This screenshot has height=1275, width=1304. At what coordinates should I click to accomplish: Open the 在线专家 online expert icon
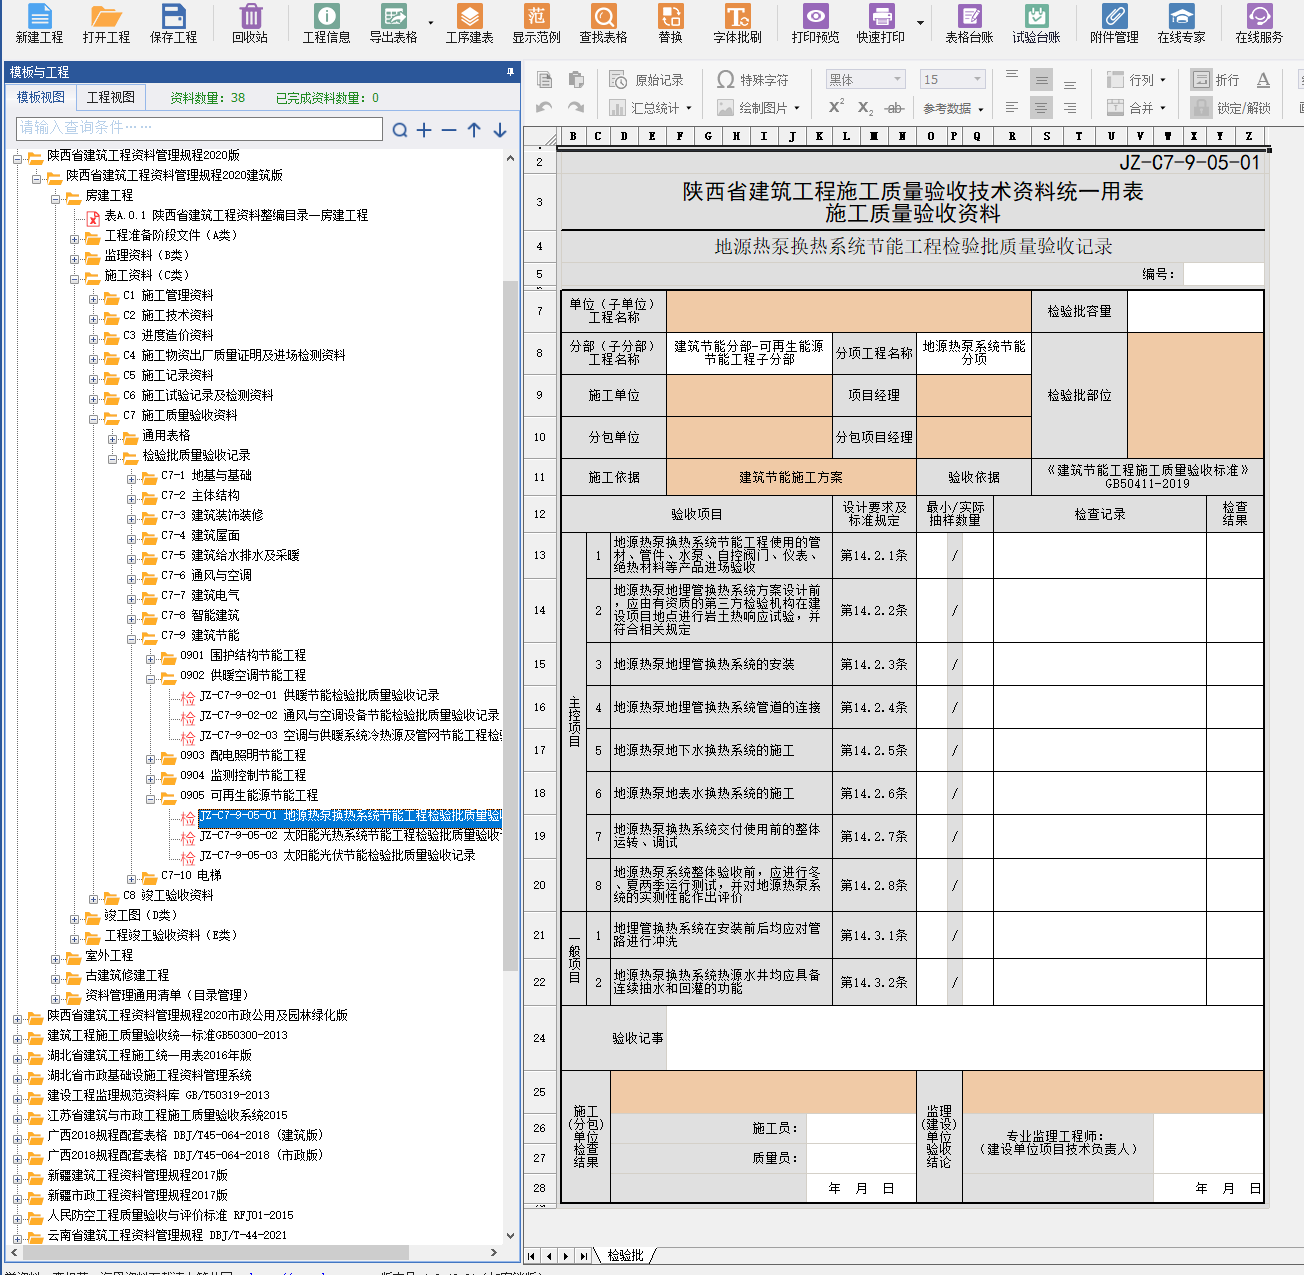[1181, 24]
